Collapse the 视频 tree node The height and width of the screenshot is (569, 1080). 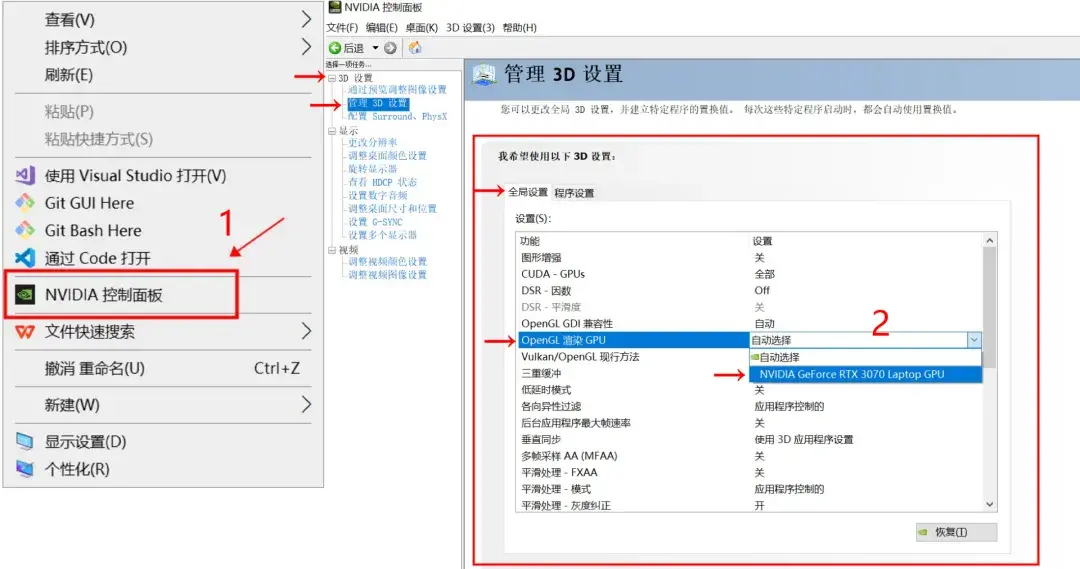332,249
